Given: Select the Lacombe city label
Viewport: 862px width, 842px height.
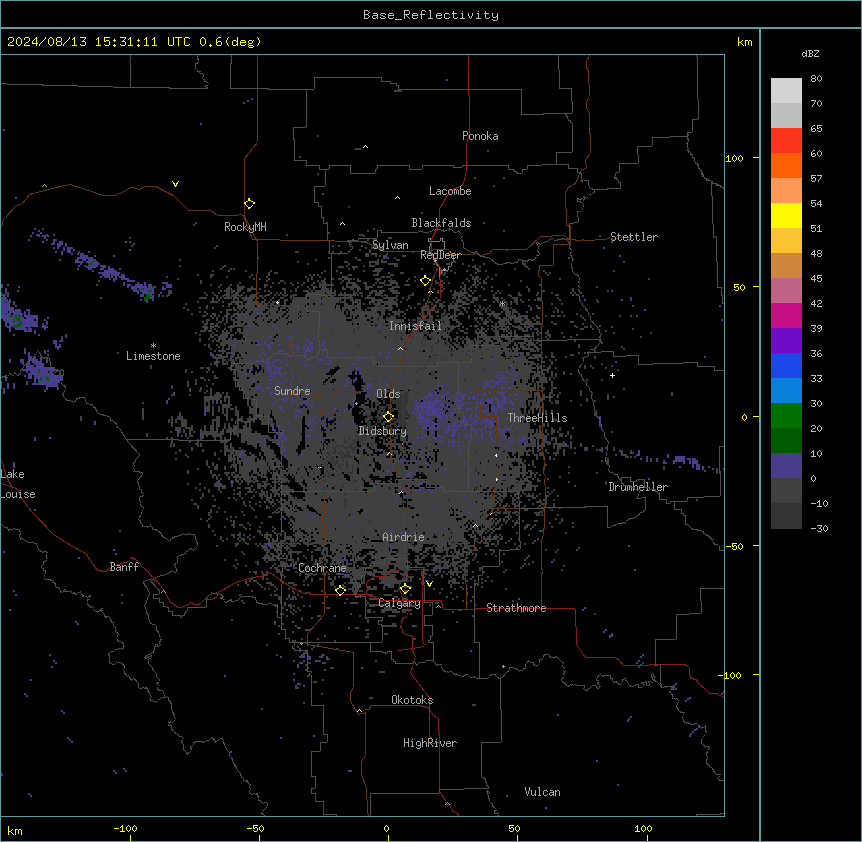Looking at the screenshot, I should coord(450,191).
